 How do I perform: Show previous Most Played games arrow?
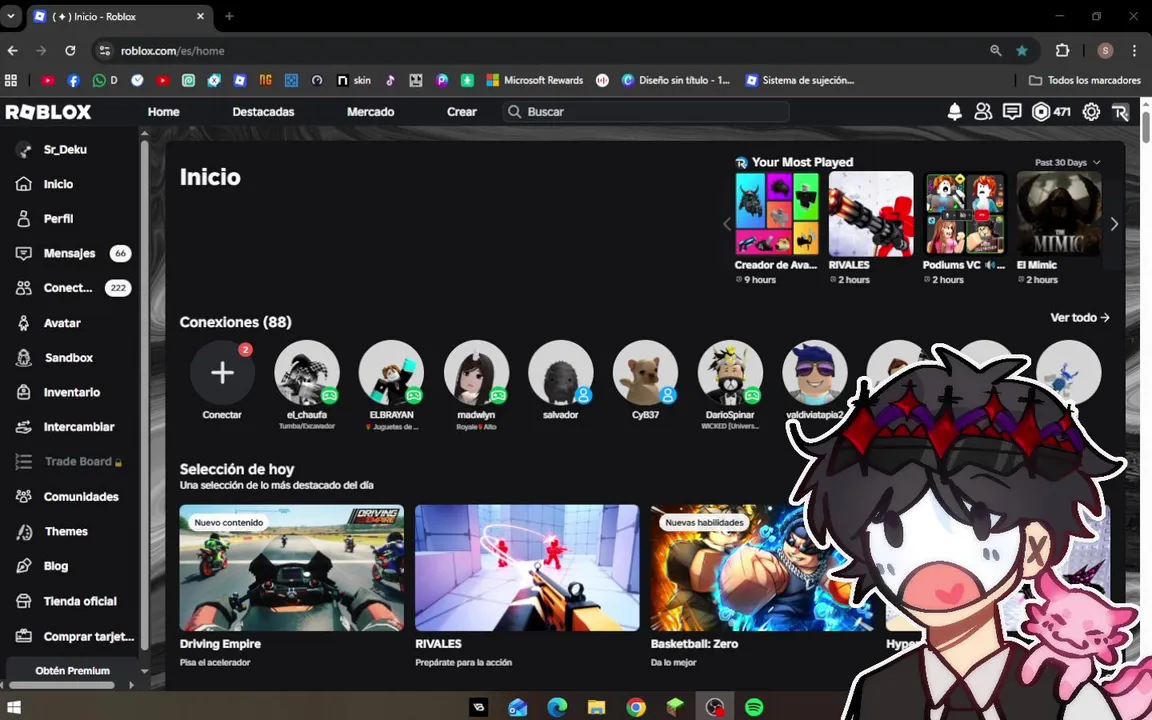click(727, 224)
